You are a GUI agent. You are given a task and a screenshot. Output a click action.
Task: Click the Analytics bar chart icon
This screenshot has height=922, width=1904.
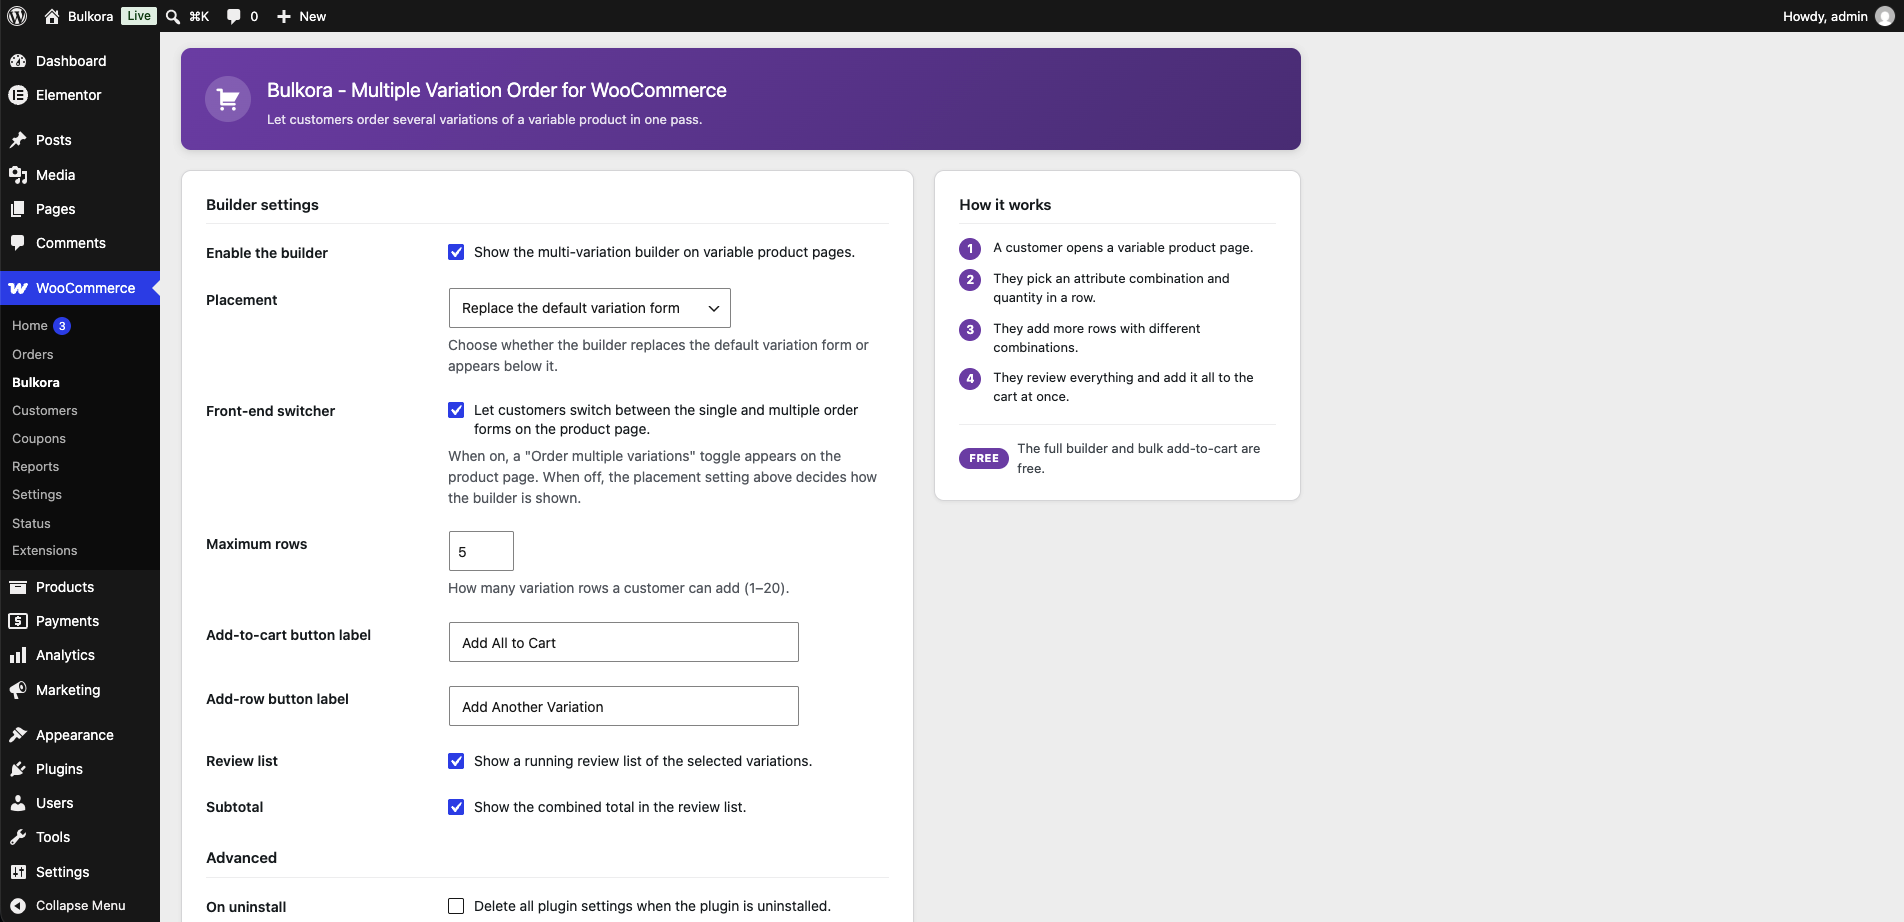point(18,655)
